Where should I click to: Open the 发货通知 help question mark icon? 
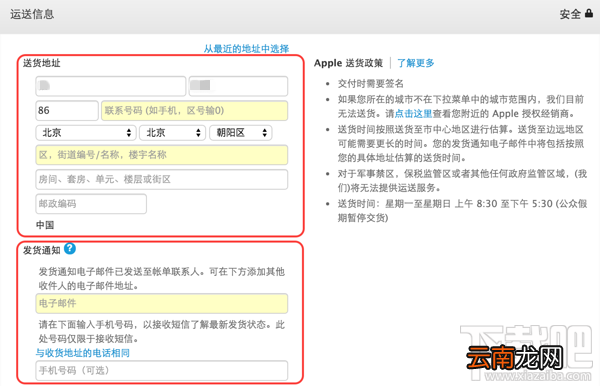pos(70,249)
